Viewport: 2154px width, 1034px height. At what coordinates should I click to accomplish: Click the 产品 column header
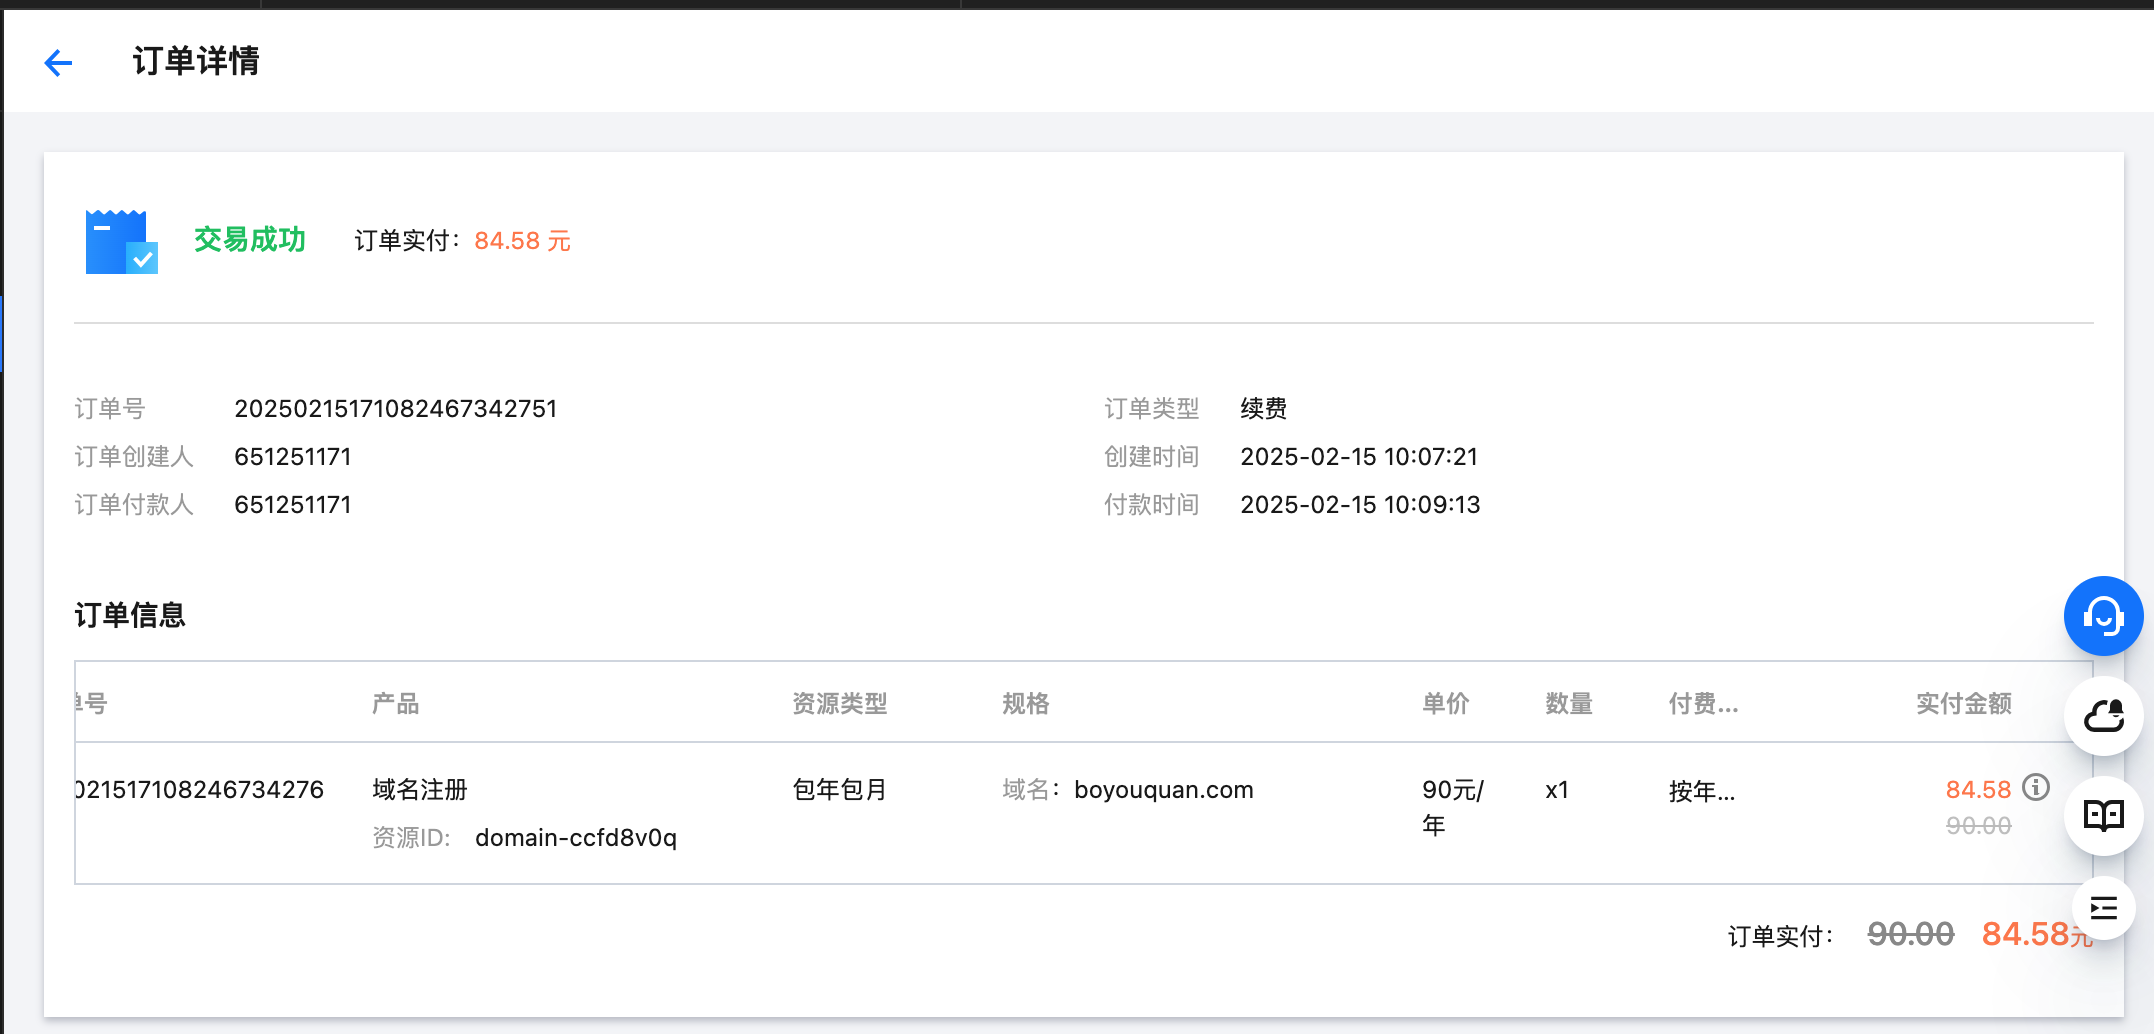pyautogui.click(x=395, y=704)
